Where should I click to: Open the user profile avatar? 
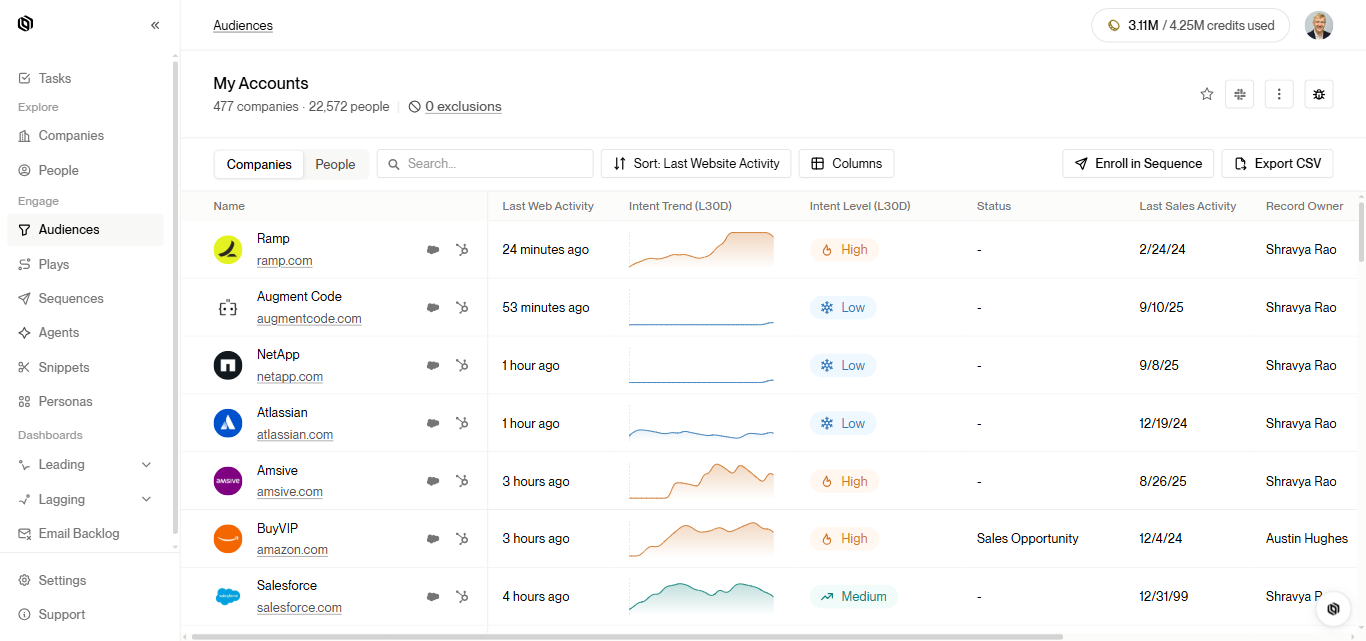[1319, 25]
